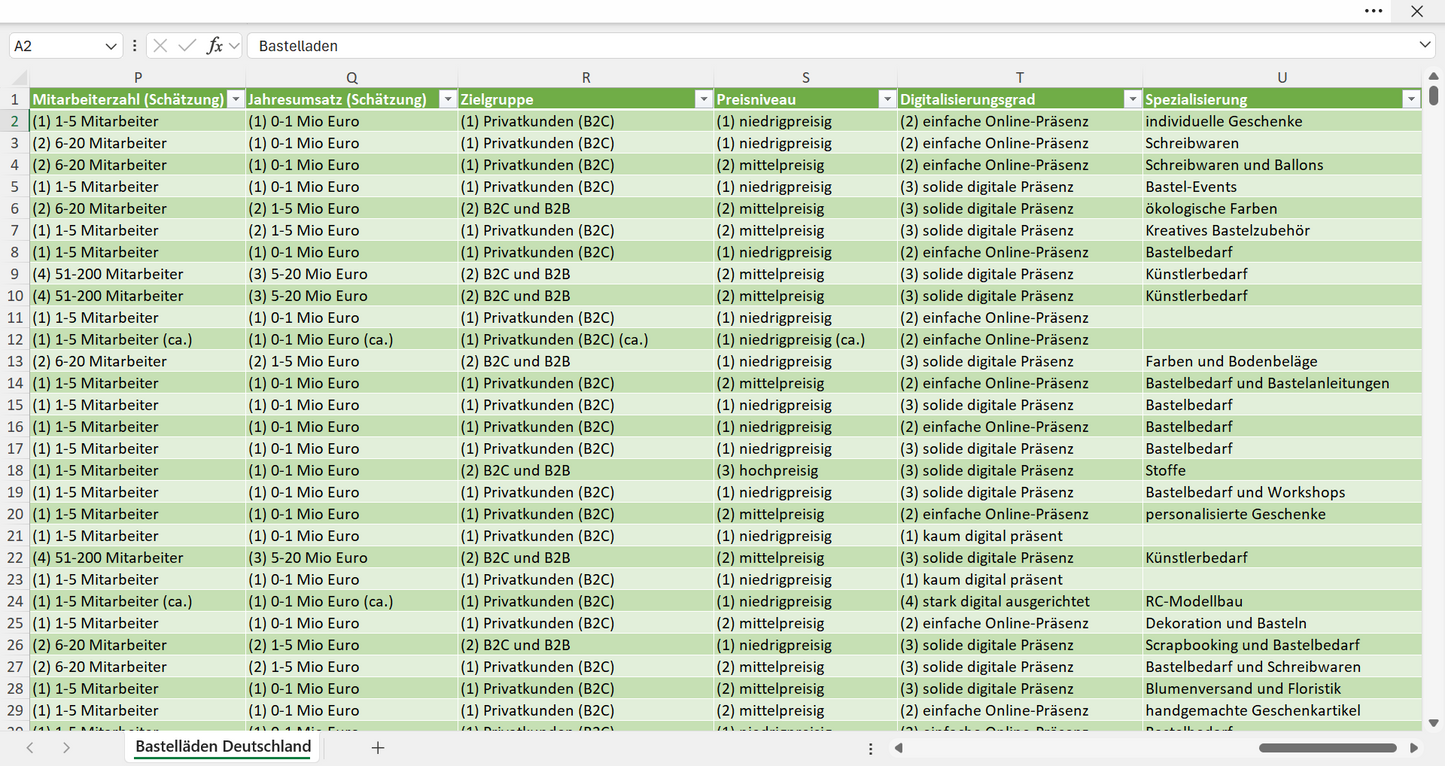Select cell 'Bastelbedarf und Schreibwaren'

(1282, 667)
